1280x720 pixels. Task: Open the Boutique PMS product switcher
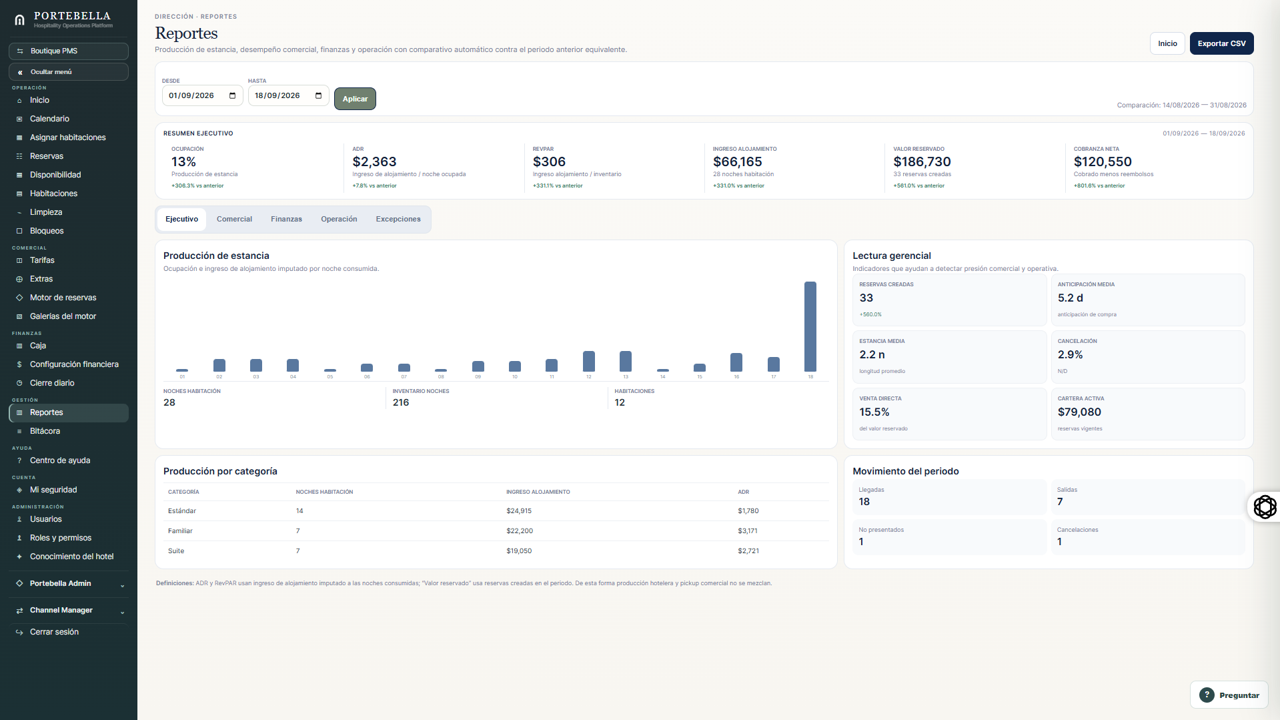coord(68,51)
